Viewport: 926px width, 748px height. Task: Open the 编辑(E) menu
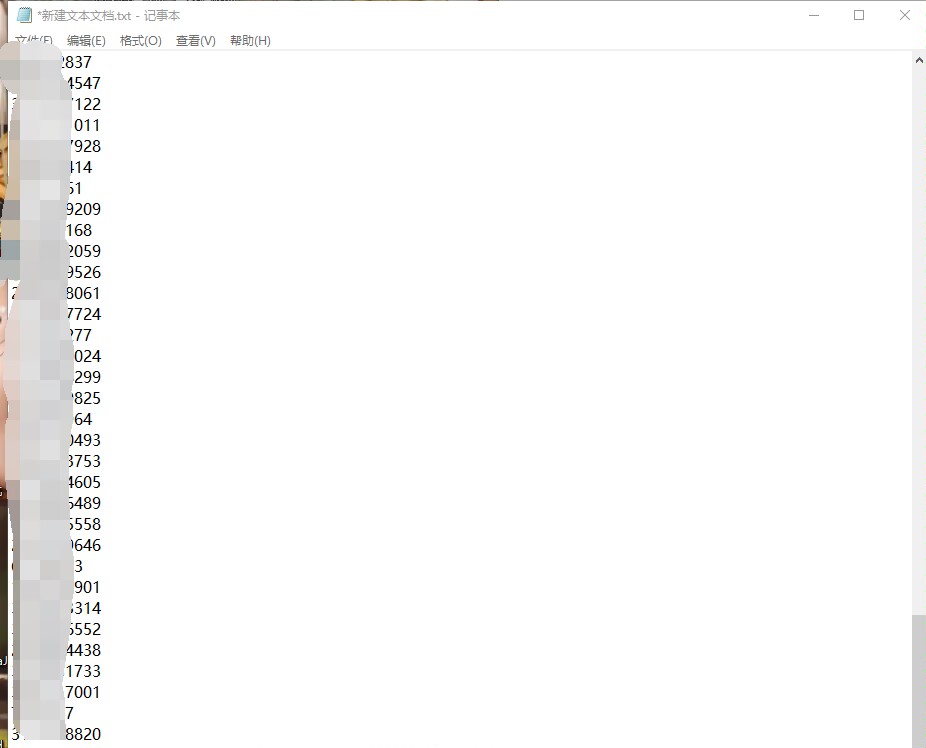pyautogui.click(x=86, y=41)
